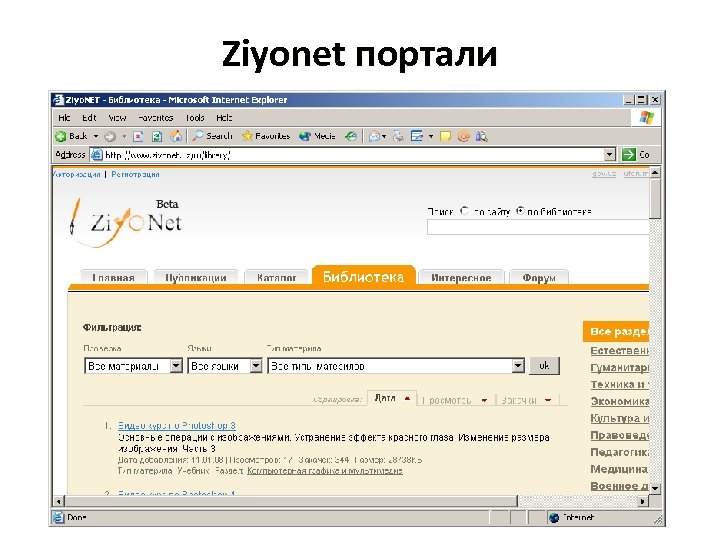Open the Mail button dropdown arrow
The width and height of the screenshot is (720, 540).
384,136
